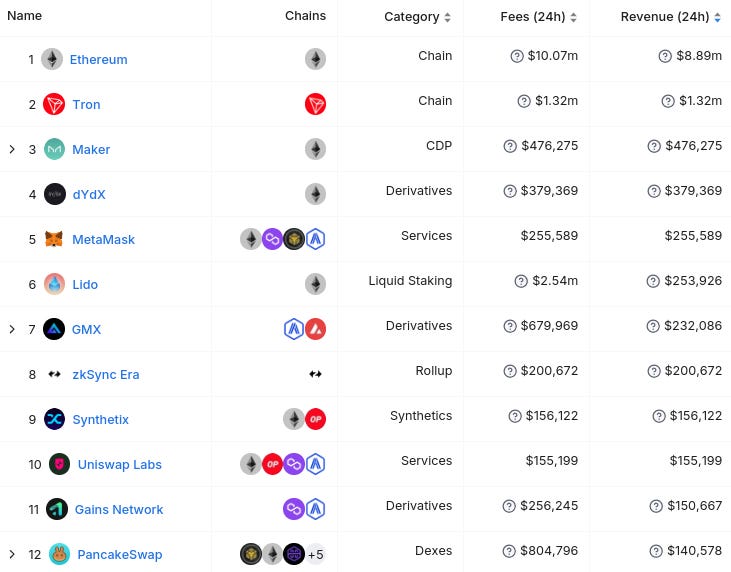Click the zkSync Era chain icon in the Chains column
This screenshot has width=731, height=572.
(x=316, y=374)
